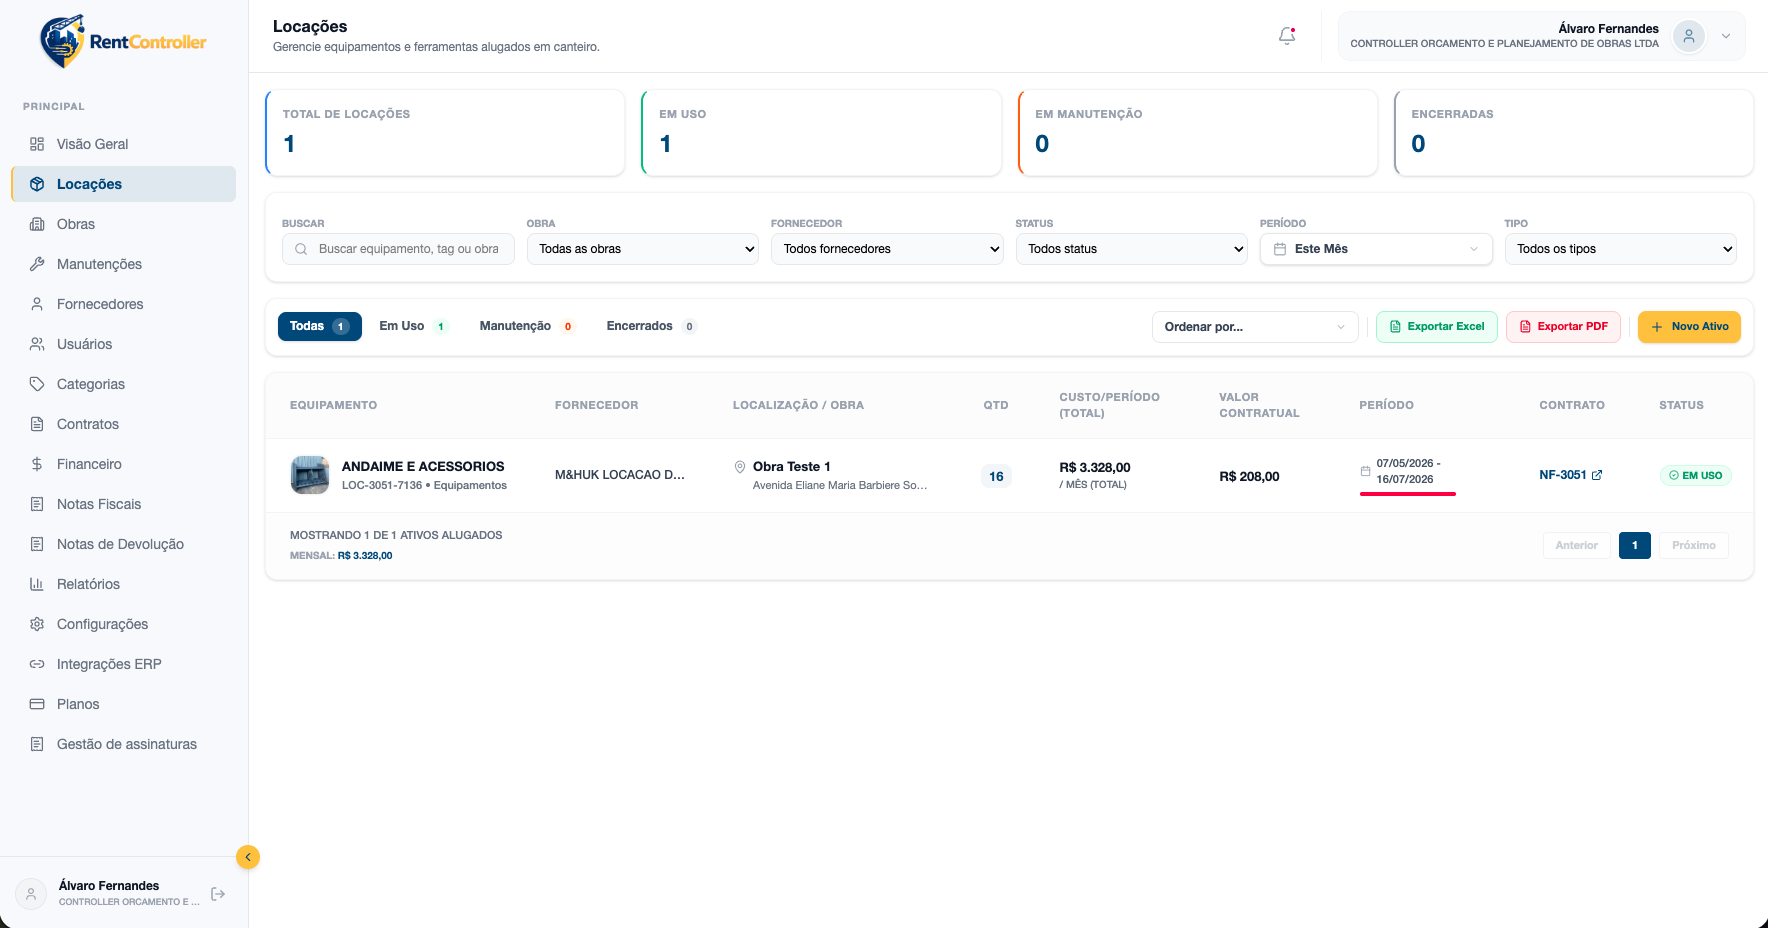Click the RentController logo
The image size is (1768, 928).
pyautogui.click(x=123, y=41)
